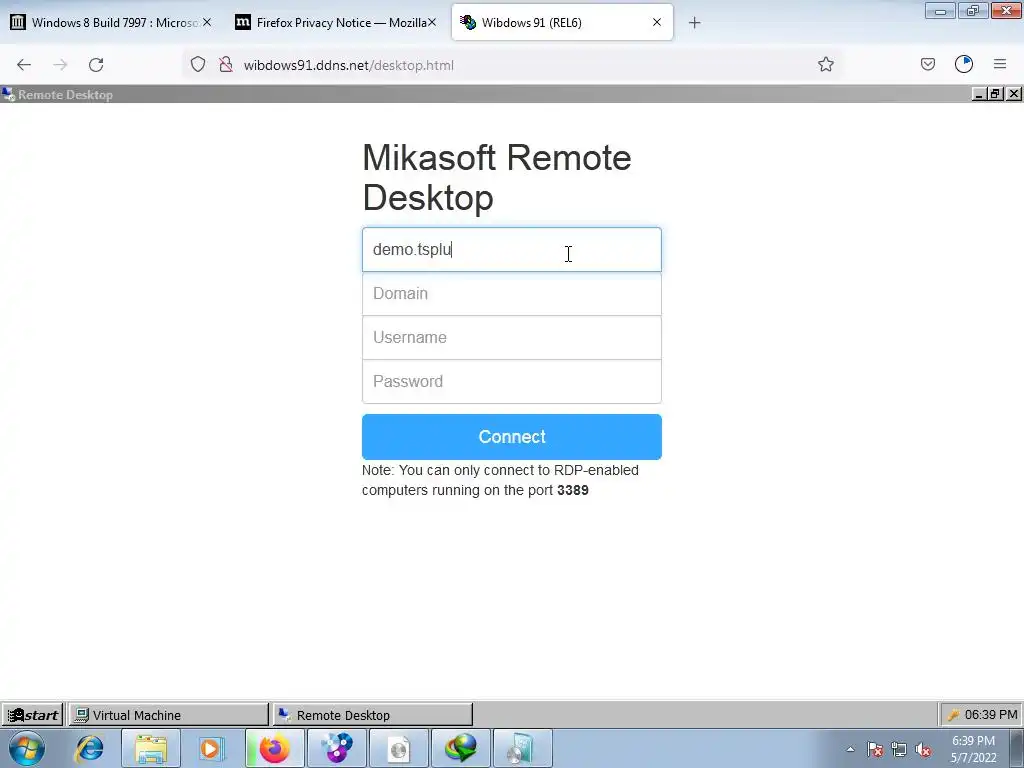Close the Firefox Privacy Notice tab
This screenshot has height=768, width=1024.
click(x=432, y=22)
